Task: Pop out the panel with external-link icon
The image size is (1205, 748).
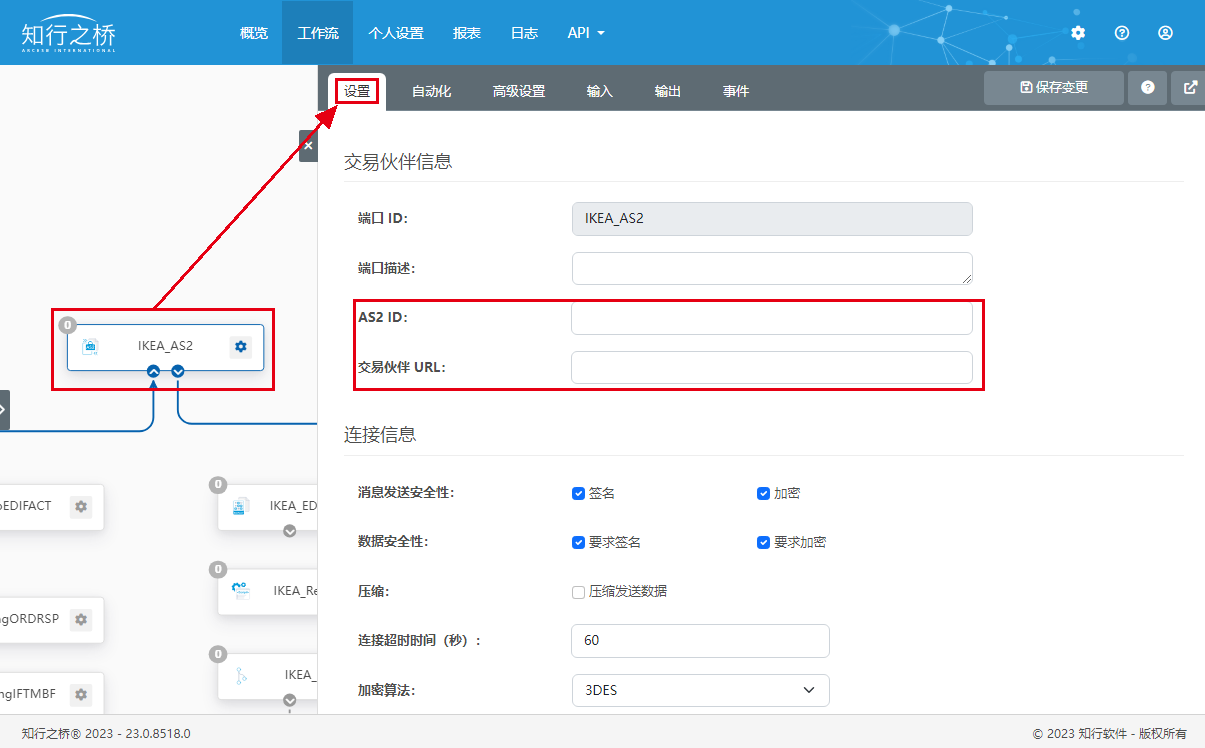Action: [1190, 88]
